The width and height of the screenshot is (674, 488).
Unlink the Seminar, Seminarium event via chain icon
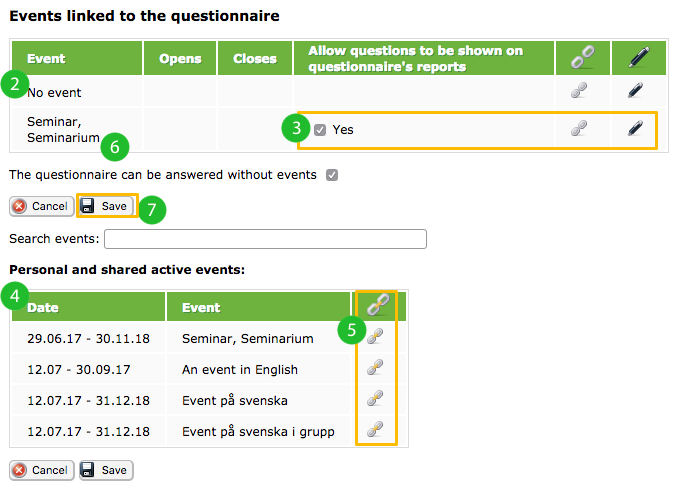(x=579, y=129)
